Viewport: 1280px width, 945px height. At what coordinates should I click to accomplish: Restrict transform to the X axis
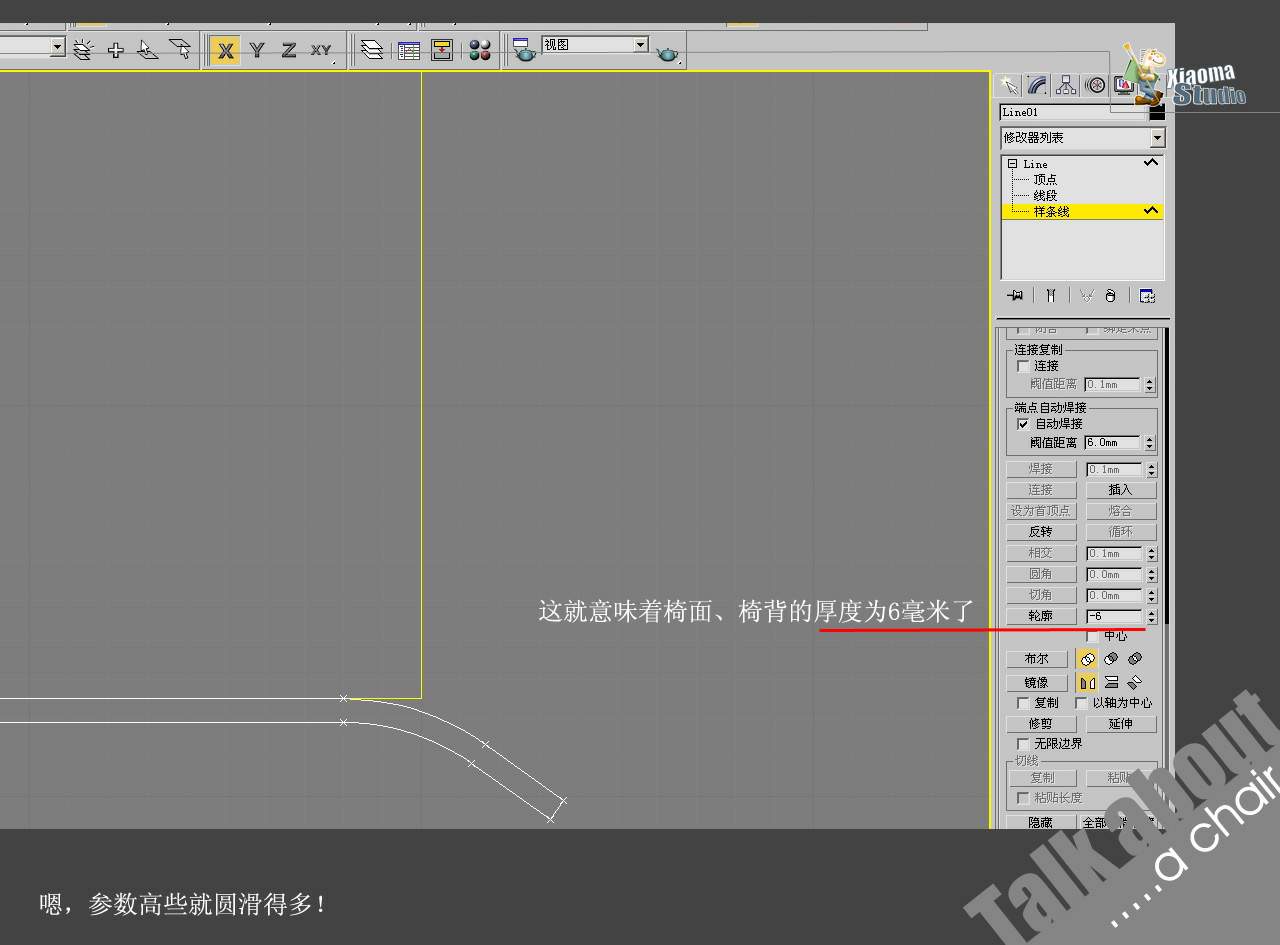(x=226, y=50)
